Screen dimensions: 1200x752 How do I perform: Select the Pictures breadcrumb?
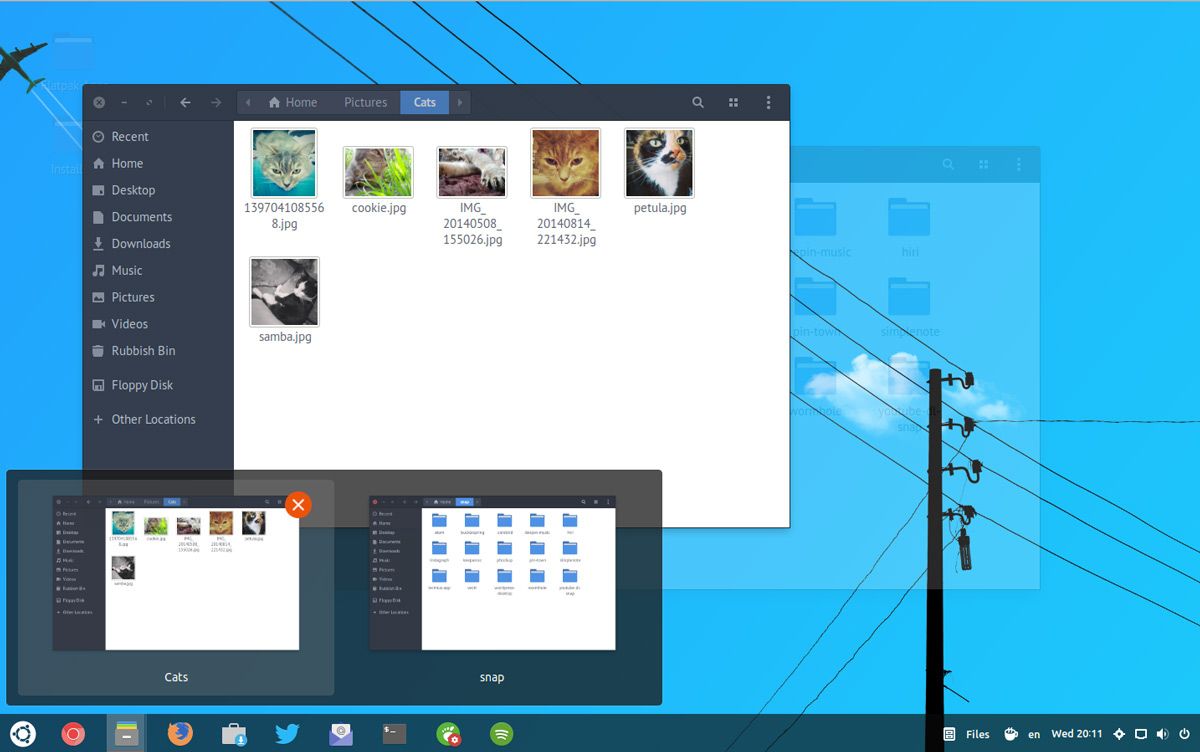(x=365, y=102)
